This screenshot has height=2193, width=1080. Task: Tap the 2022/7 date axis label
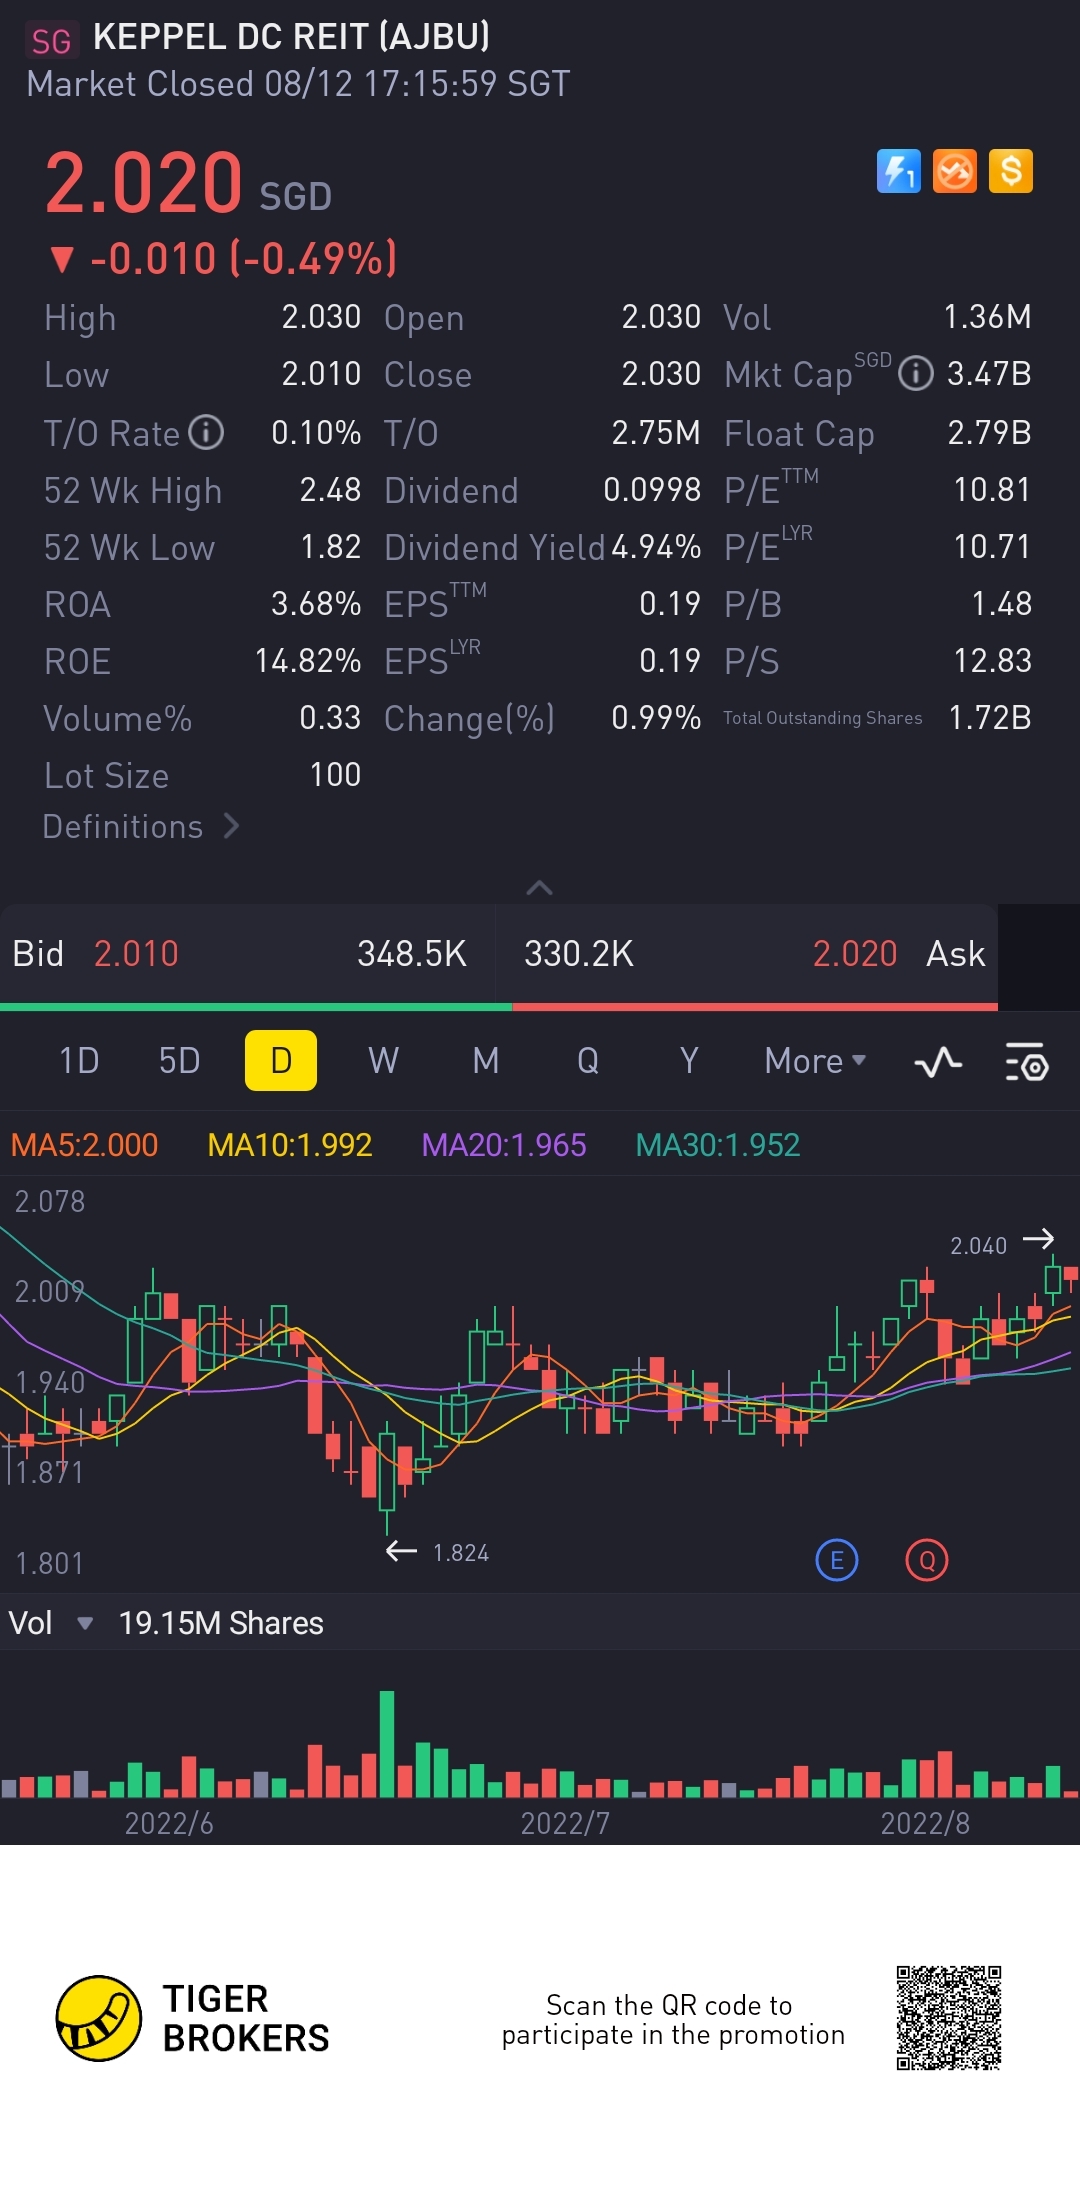click(565, 1823)
